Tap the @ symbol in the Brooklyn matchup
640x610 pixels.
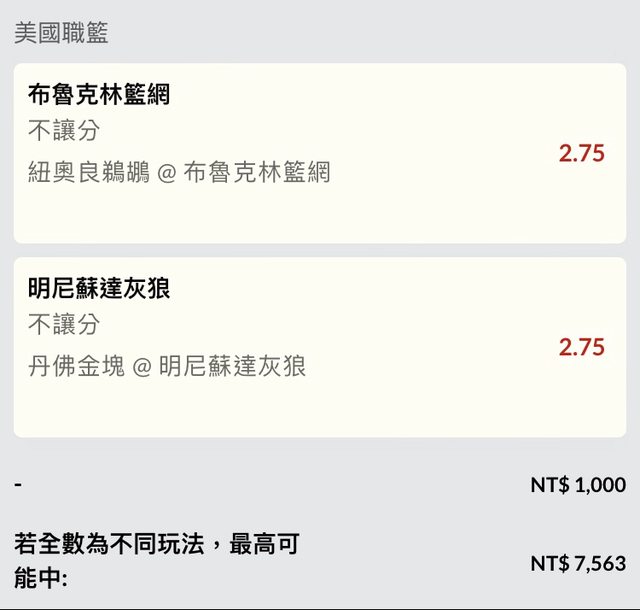[x=167, y=173]
